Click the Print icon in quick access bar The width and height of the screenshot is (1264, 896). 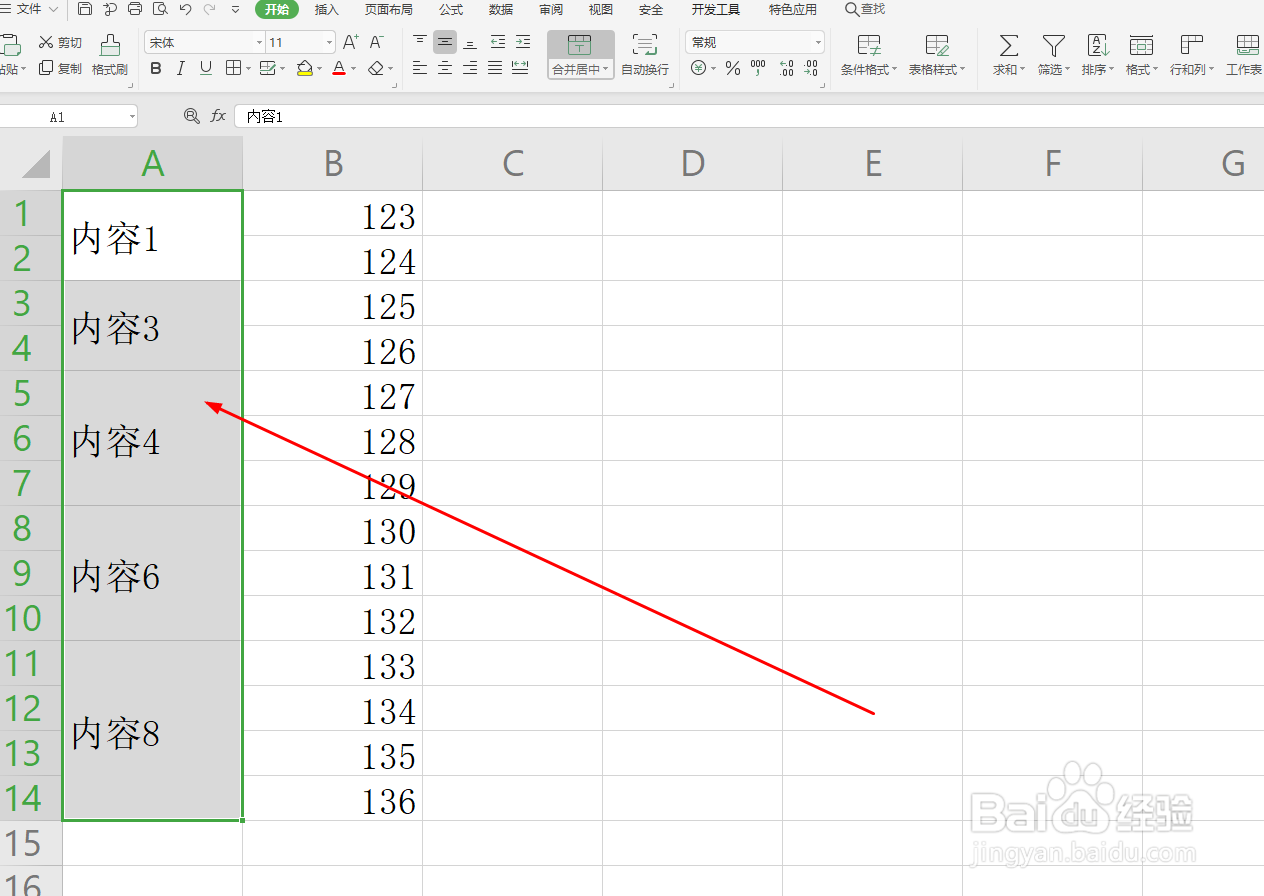[135, 9]
